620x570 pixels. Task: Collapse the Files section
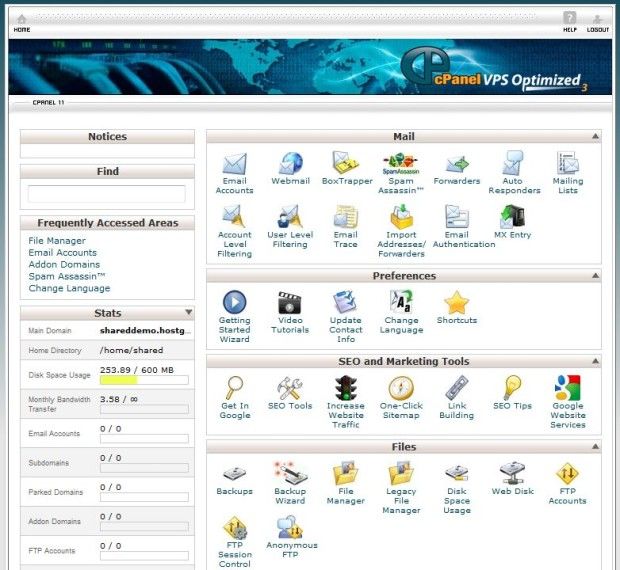coord(596,447)
